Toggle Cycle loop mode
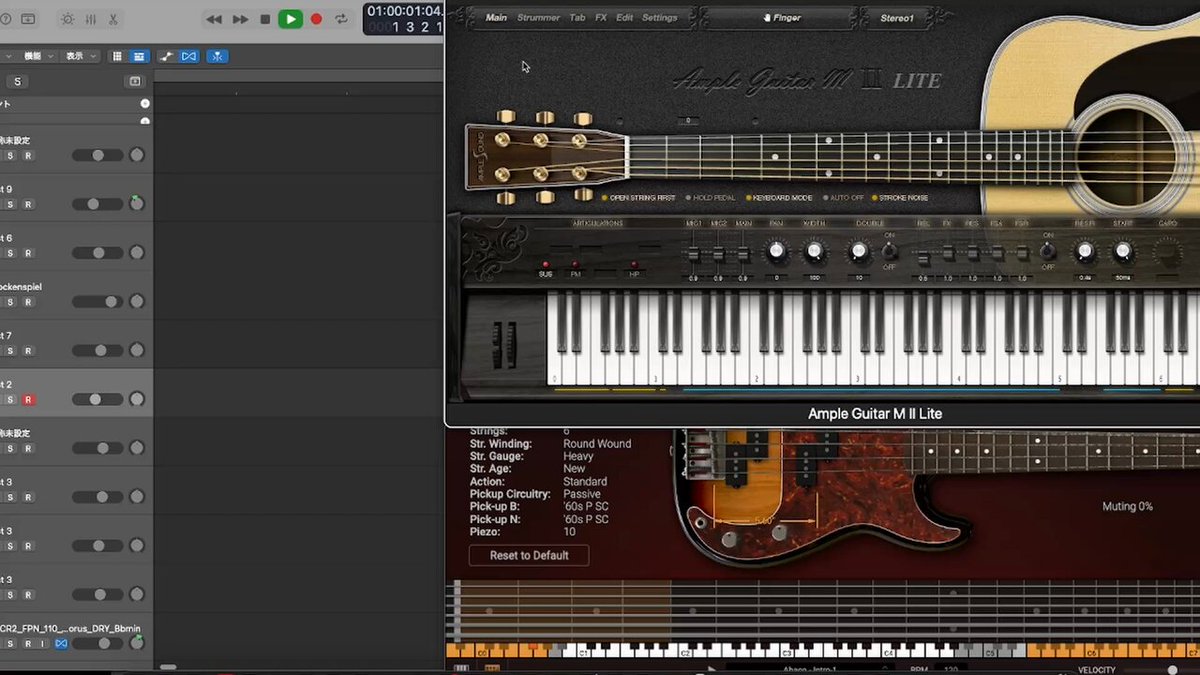1200x675 pixels. click(x=342, y=19)
